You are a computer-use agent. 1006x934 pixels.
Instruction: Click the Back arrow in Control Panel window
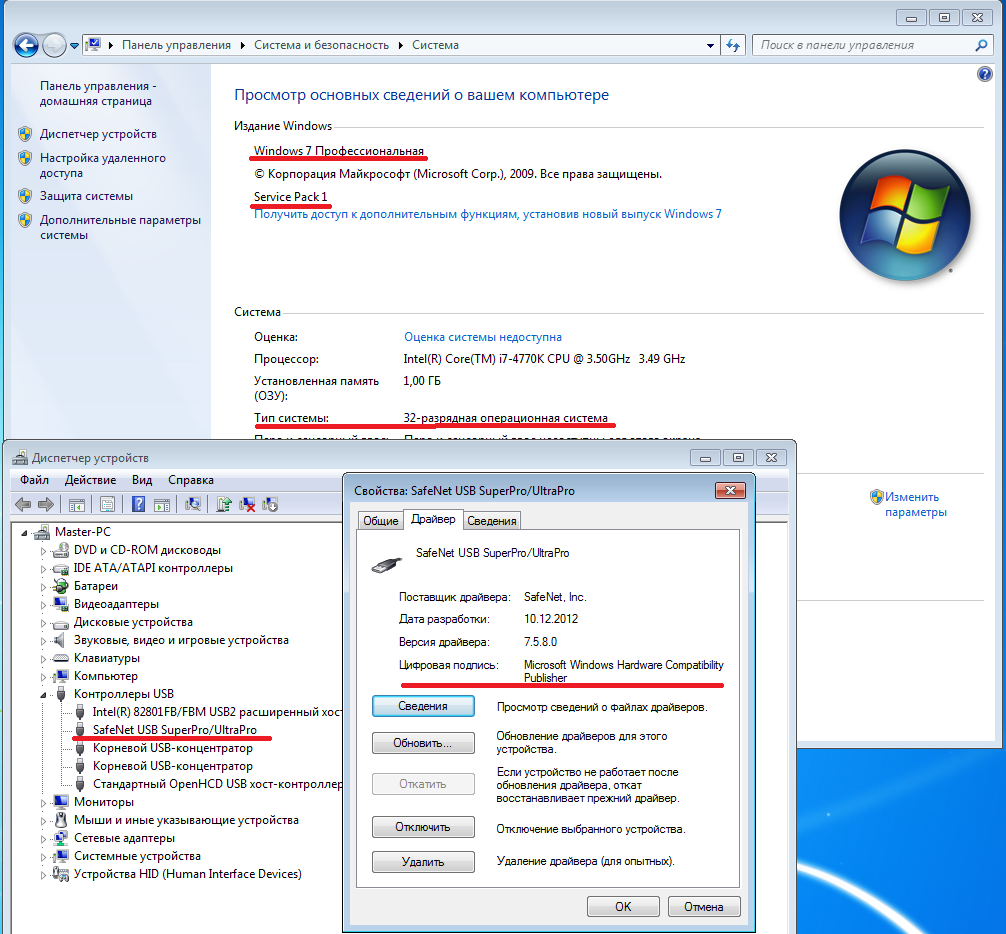pos(26,45)
